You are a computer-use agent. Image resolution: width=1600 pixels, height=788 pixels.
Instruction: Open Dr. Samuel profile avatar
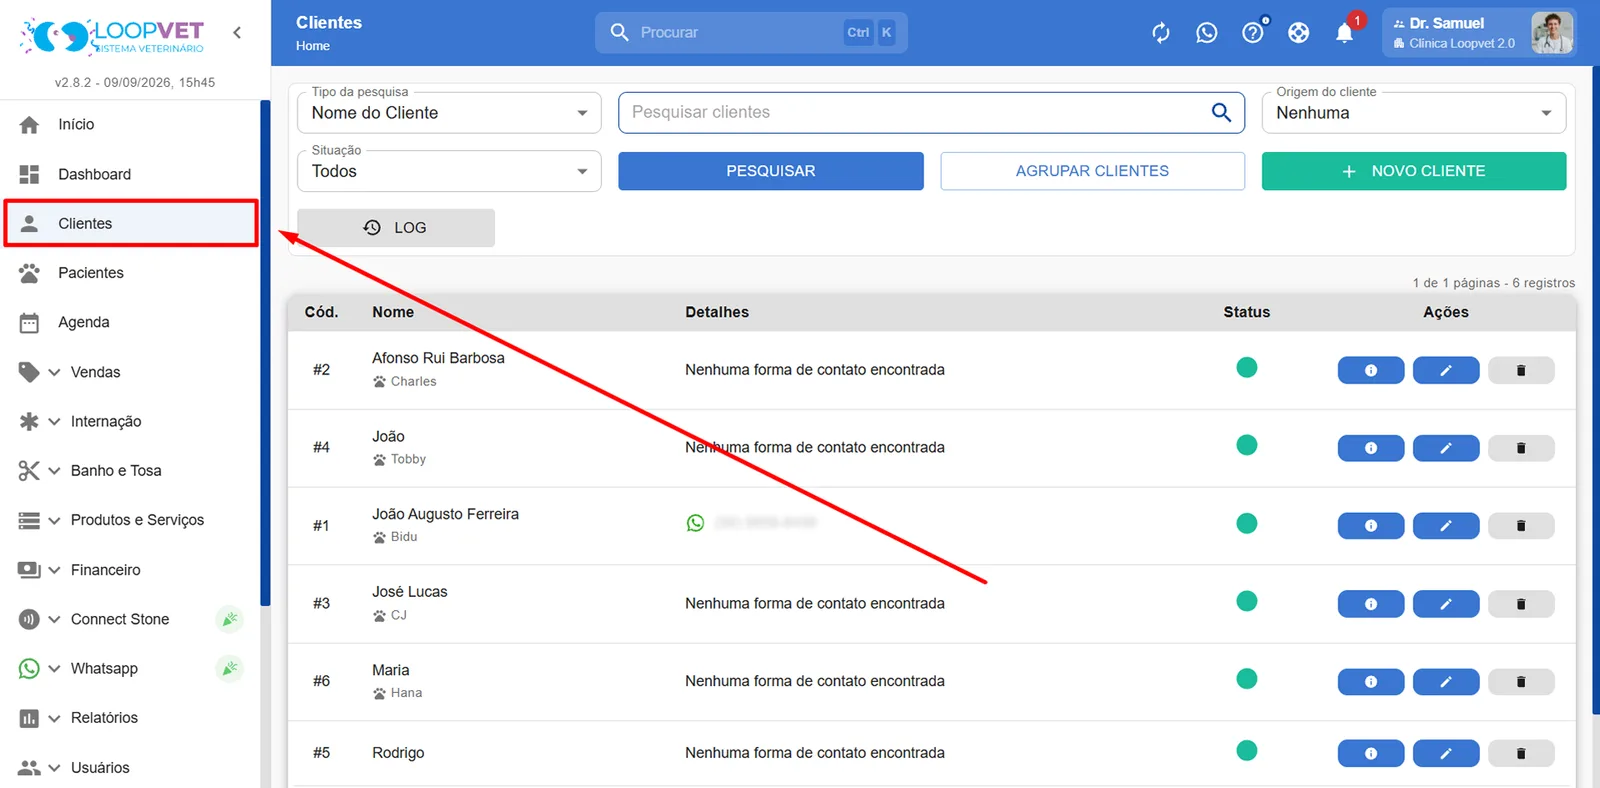click(1552, 33)
